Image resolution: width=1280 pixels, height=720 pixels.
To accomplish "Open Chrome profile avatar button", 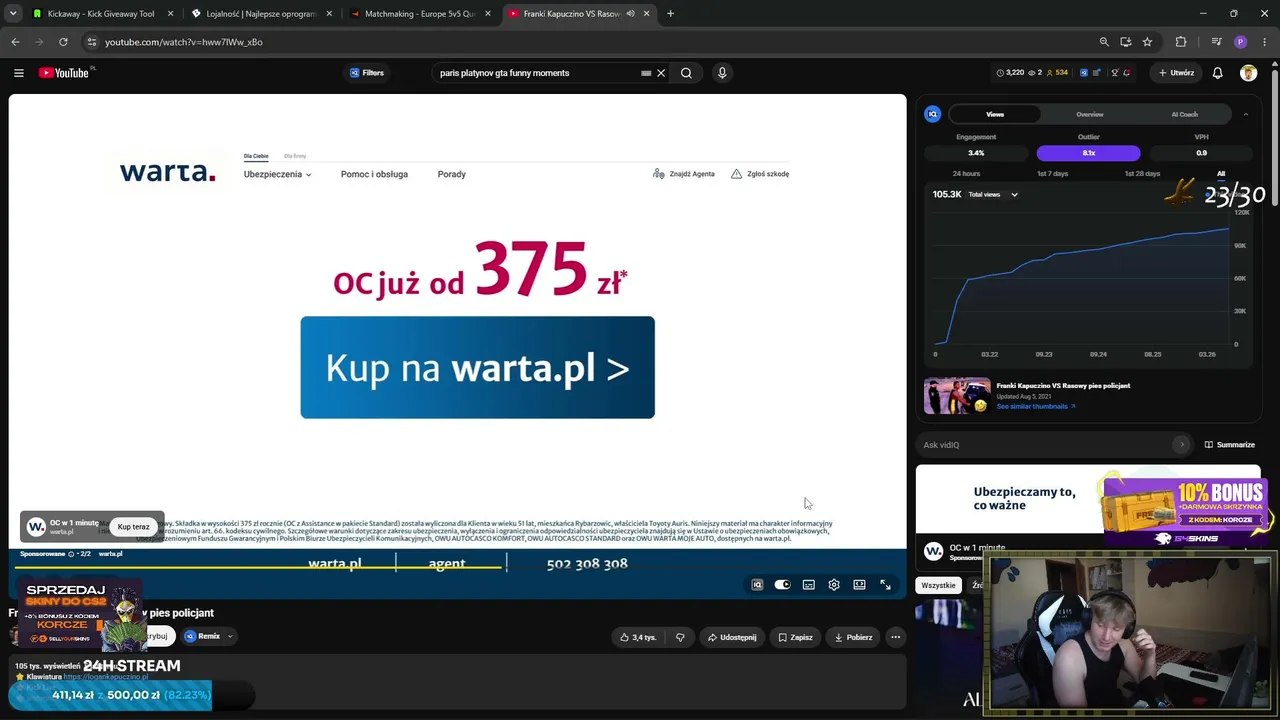I will tap(1241, 42).
